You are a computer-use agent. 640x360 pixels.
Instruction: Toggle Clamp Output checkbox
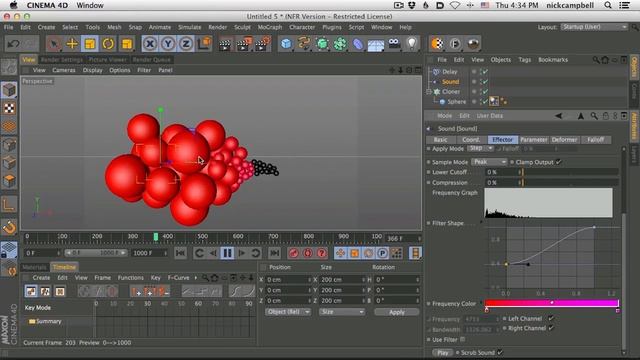tap(558, 162)
